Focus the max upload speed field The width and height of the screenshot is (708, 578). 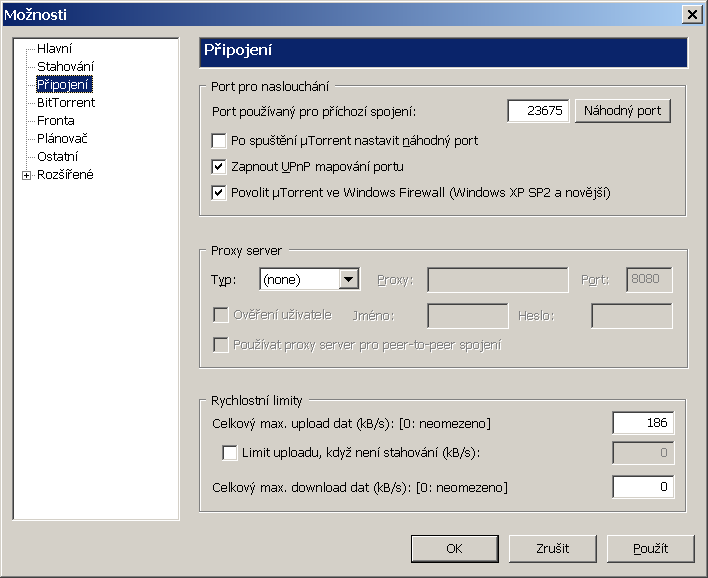pos(642,423)
